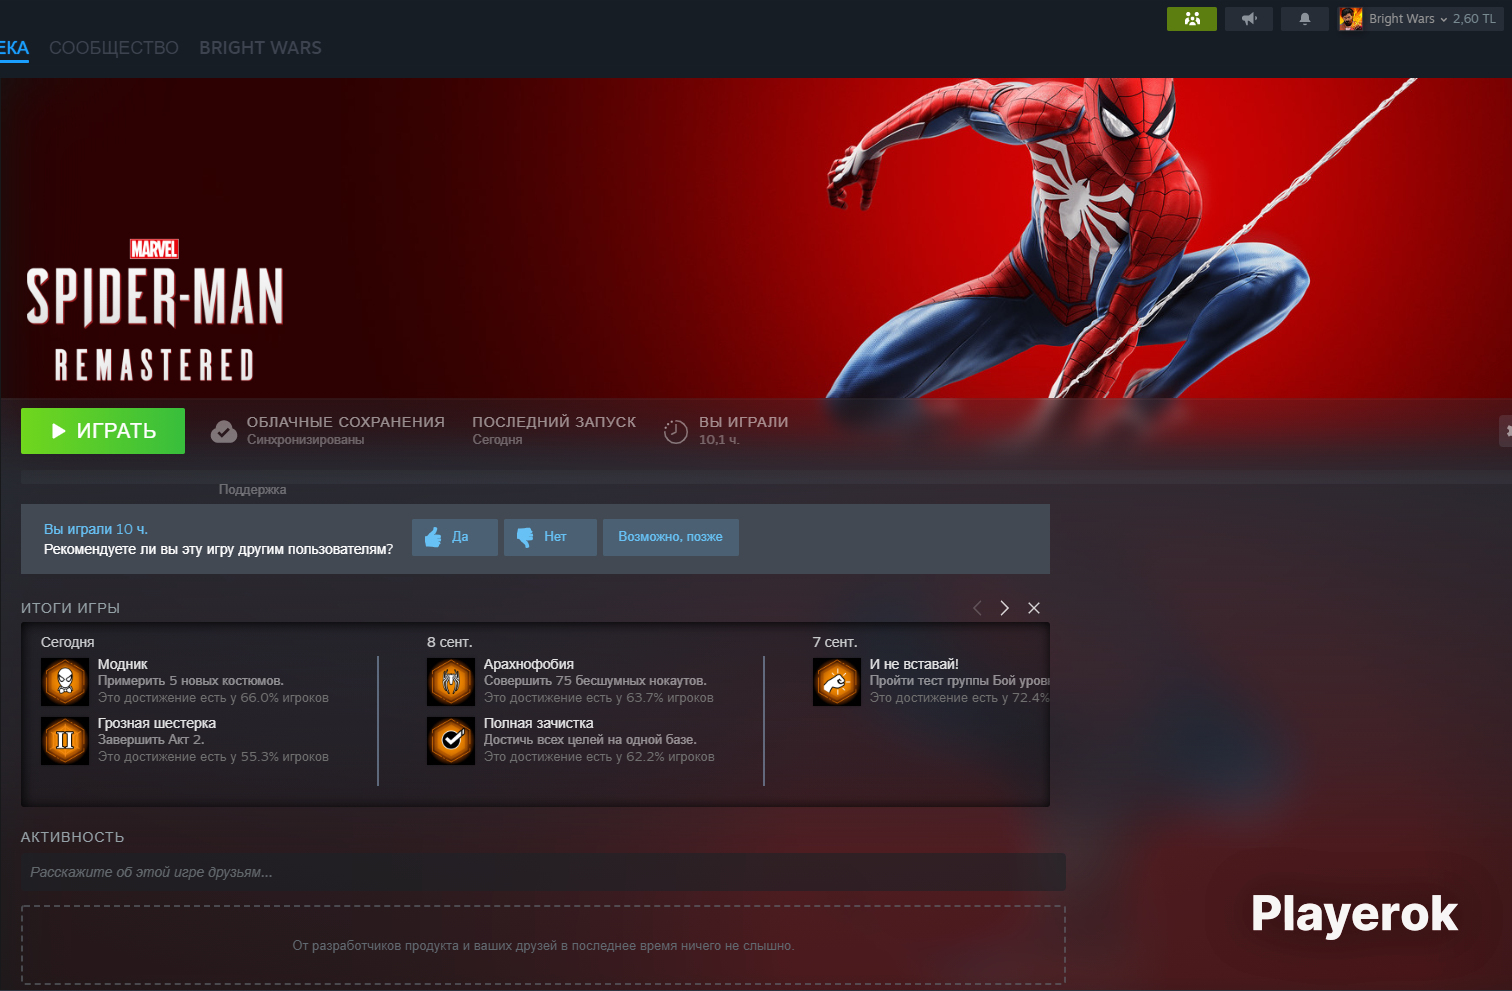Switch to the СООБЩЕСТВО tab
Screen dimensions: 1512x991
[x=114, y=48]
